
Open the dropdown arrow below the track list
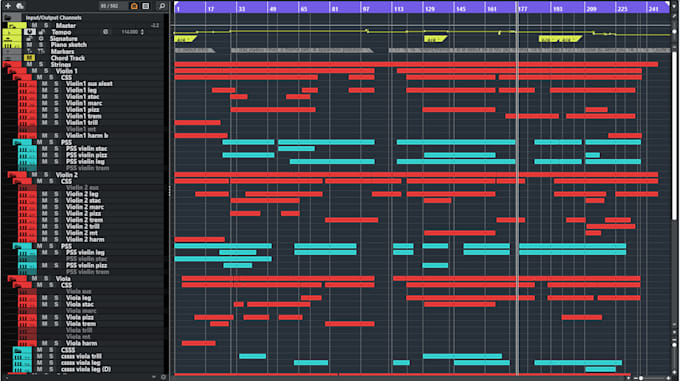click(154, 377)
